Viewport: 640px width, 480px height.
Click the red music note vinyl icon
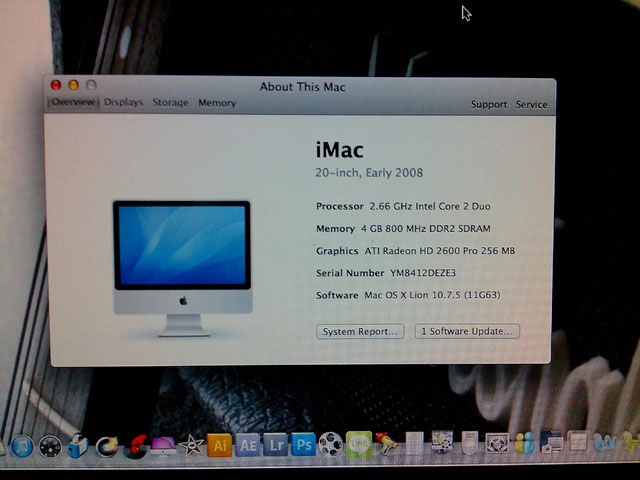tap(136, 447)
